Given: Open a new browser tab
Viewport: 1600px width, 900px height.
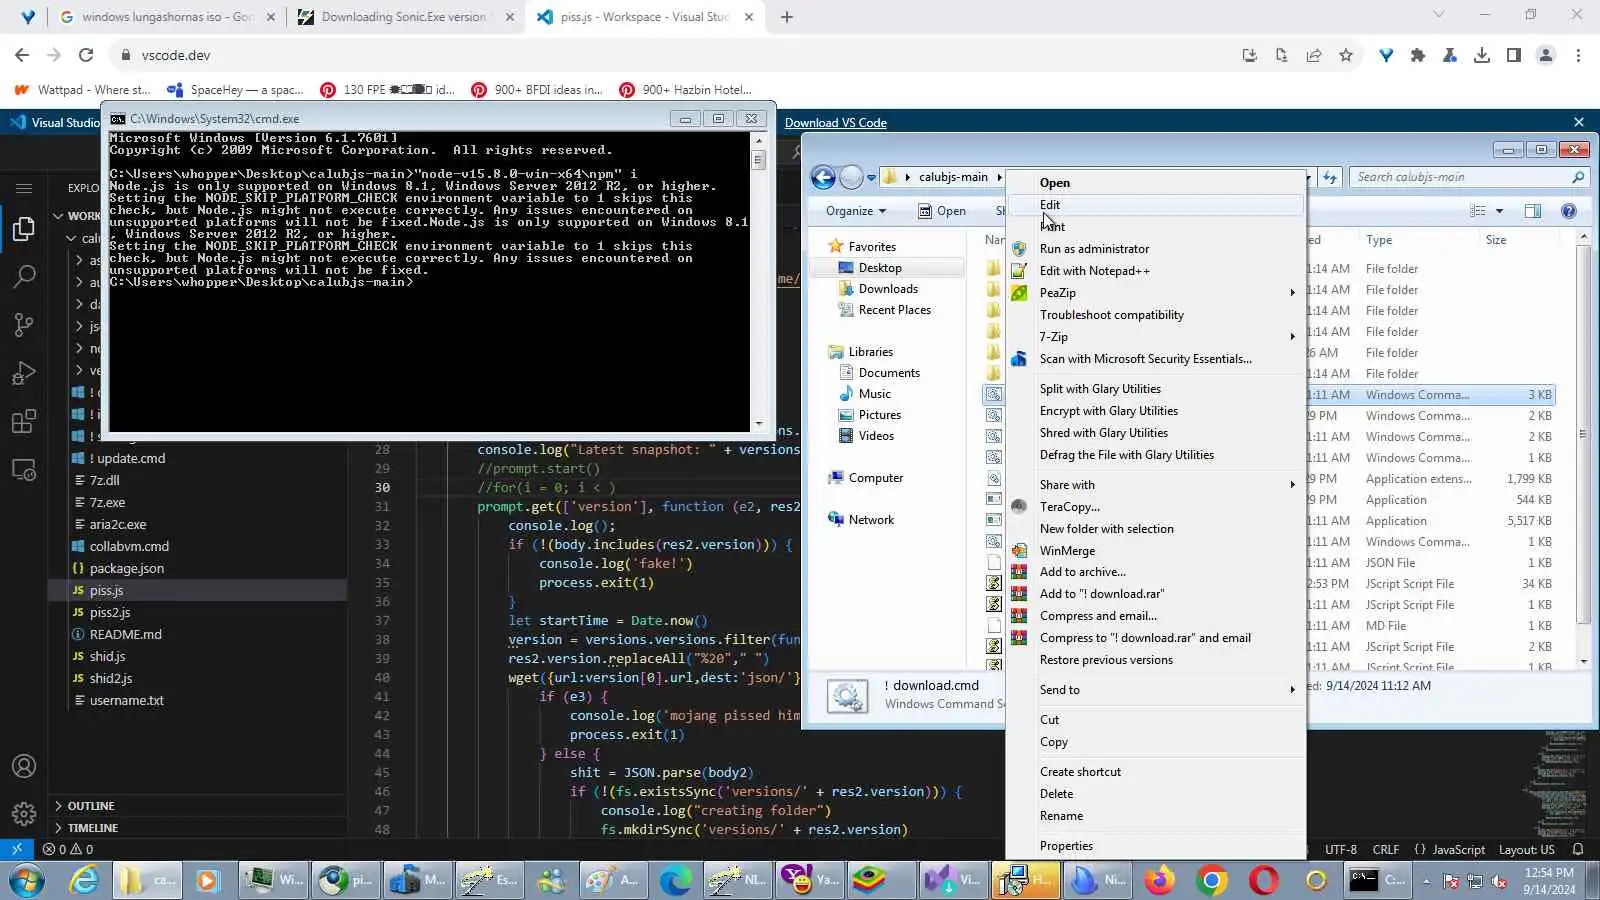Looking at the screenshot, I should 787,17.
